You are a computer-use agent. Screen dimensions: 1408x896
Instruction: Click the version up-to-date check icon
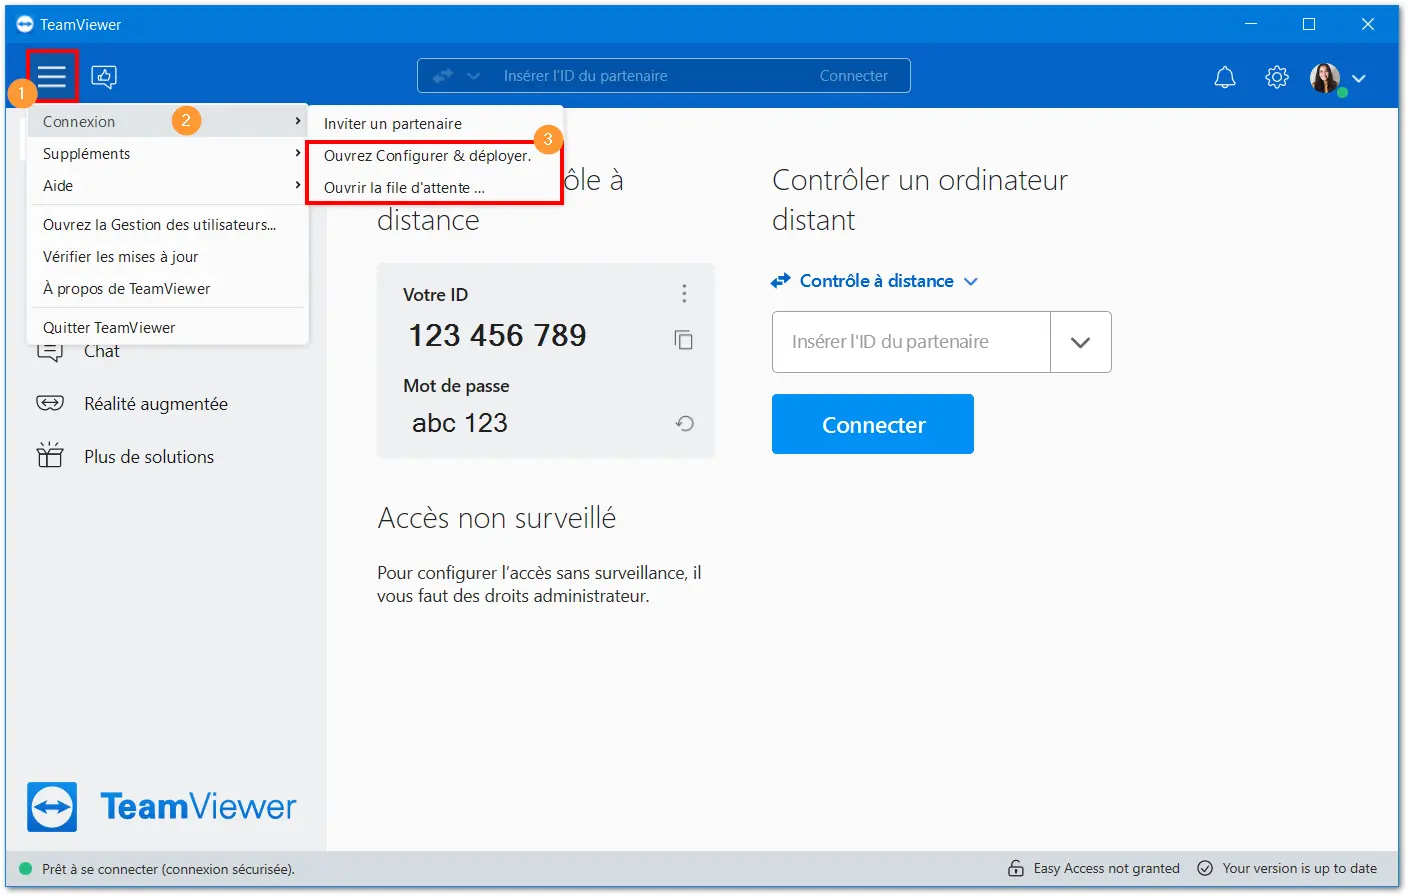[1205, 868]
